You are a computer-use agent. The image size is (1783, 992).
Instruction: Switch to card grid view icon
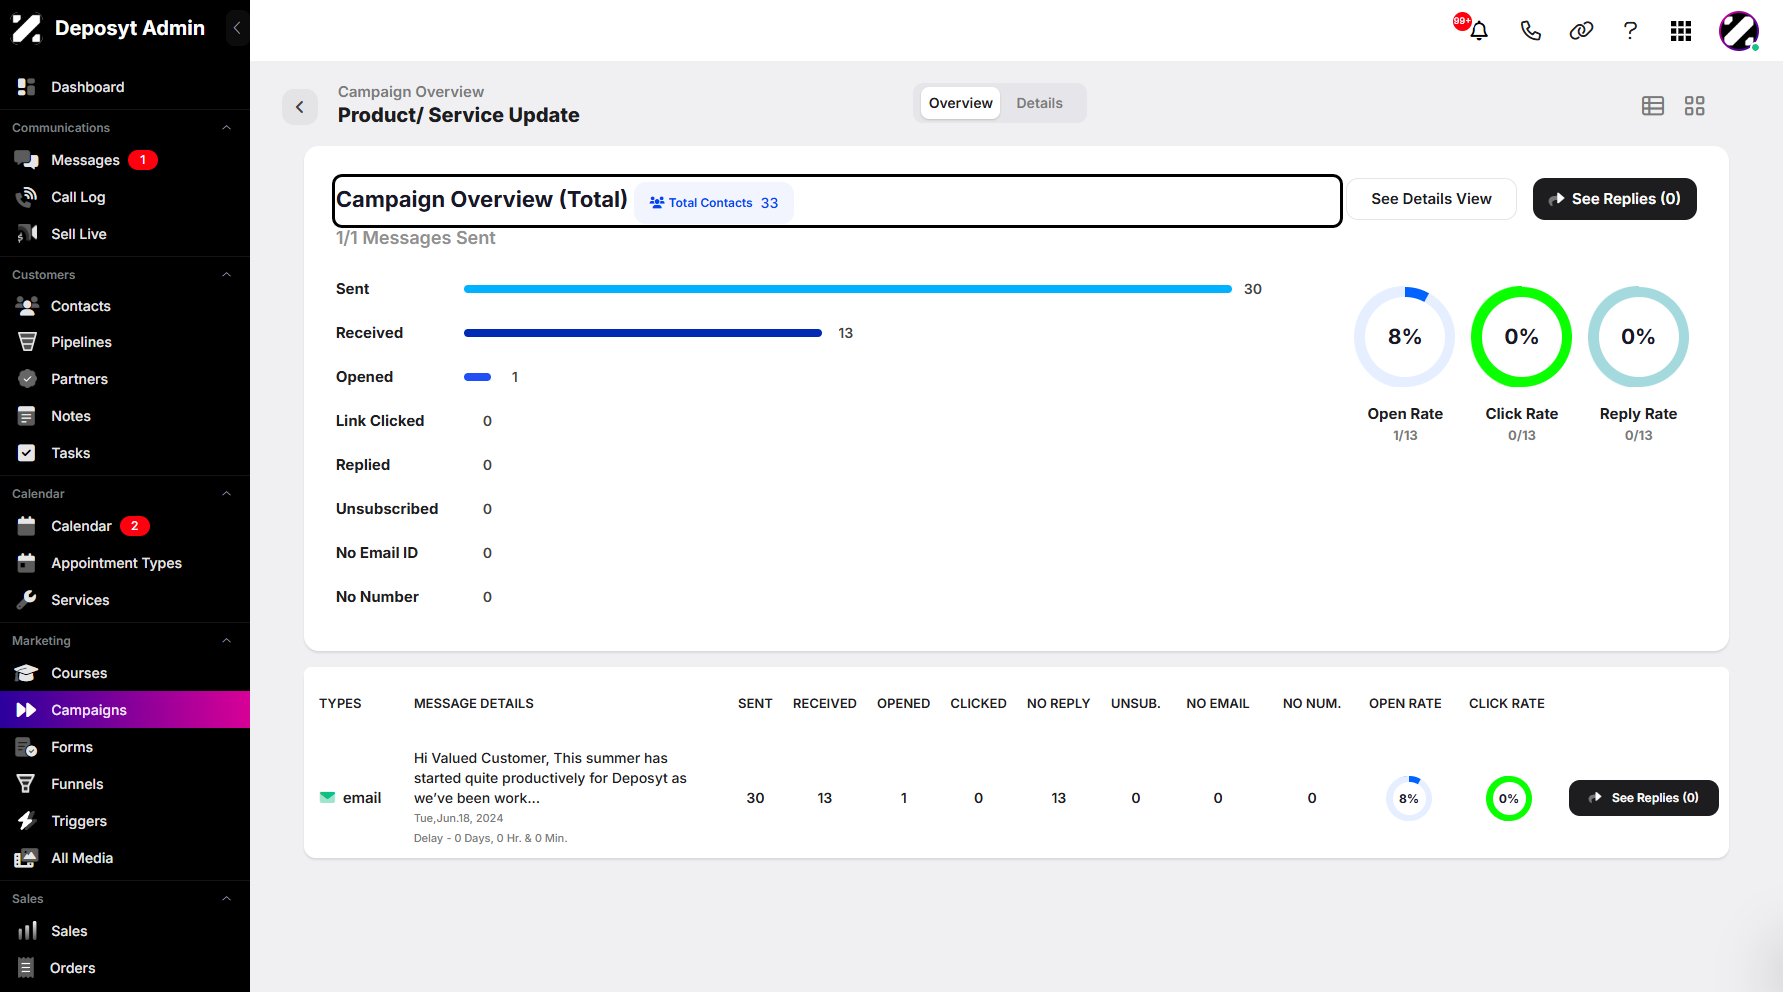tap(1694, 106)
